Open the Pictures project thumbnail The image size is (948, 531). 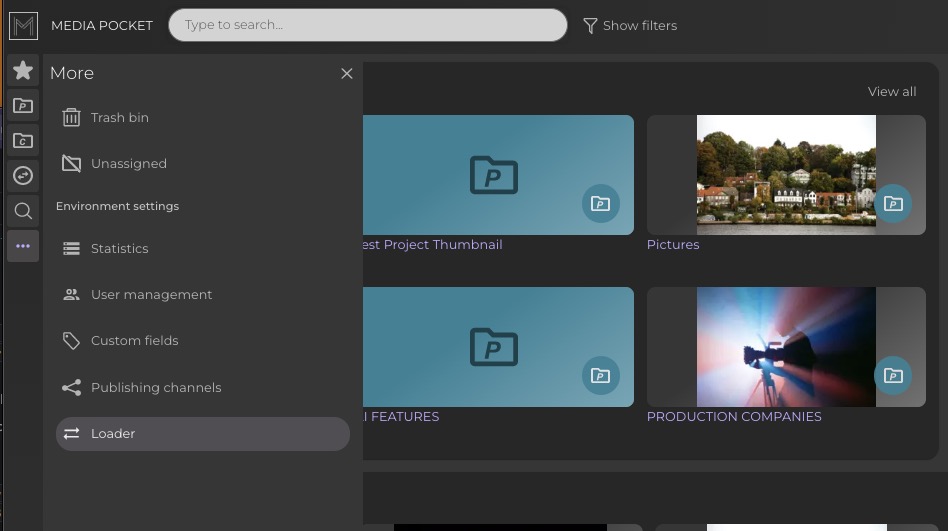tap(785, 175)
